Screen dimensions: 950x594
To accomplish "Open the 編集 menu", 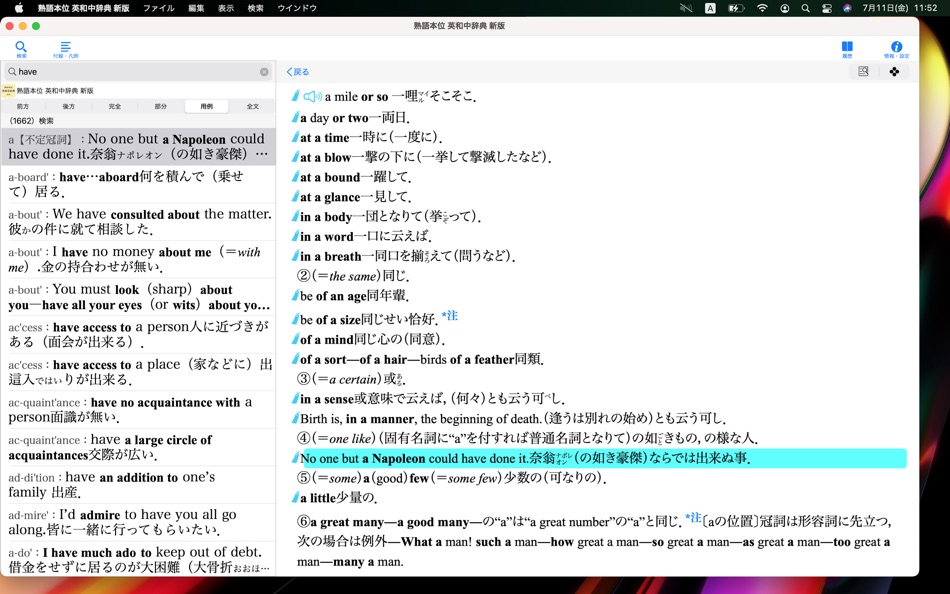I will coord(196,8).
